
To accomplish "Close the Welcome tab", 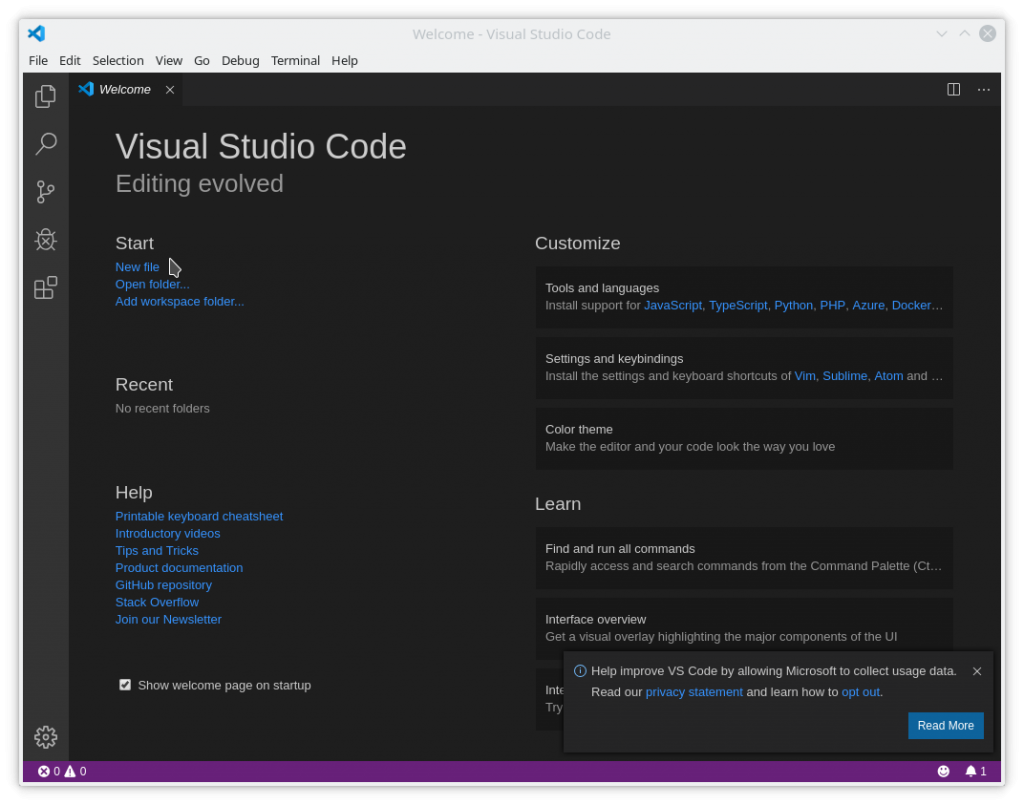I will coord(170,89).
